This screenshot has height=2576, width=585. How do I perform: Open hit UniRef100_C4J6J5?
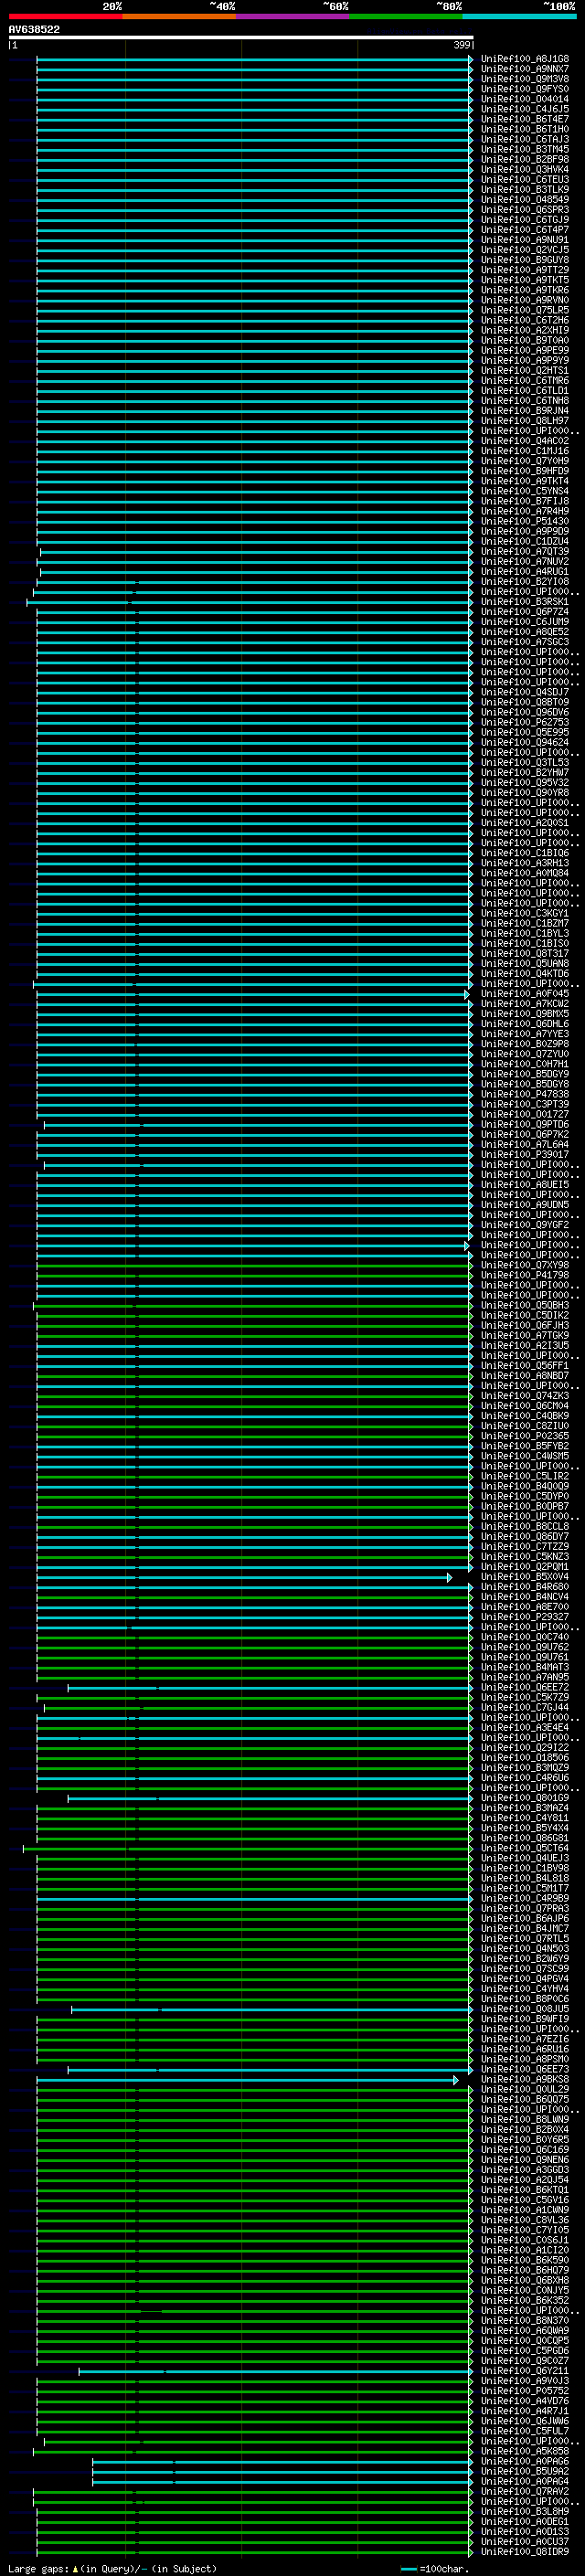pos(525,109)
